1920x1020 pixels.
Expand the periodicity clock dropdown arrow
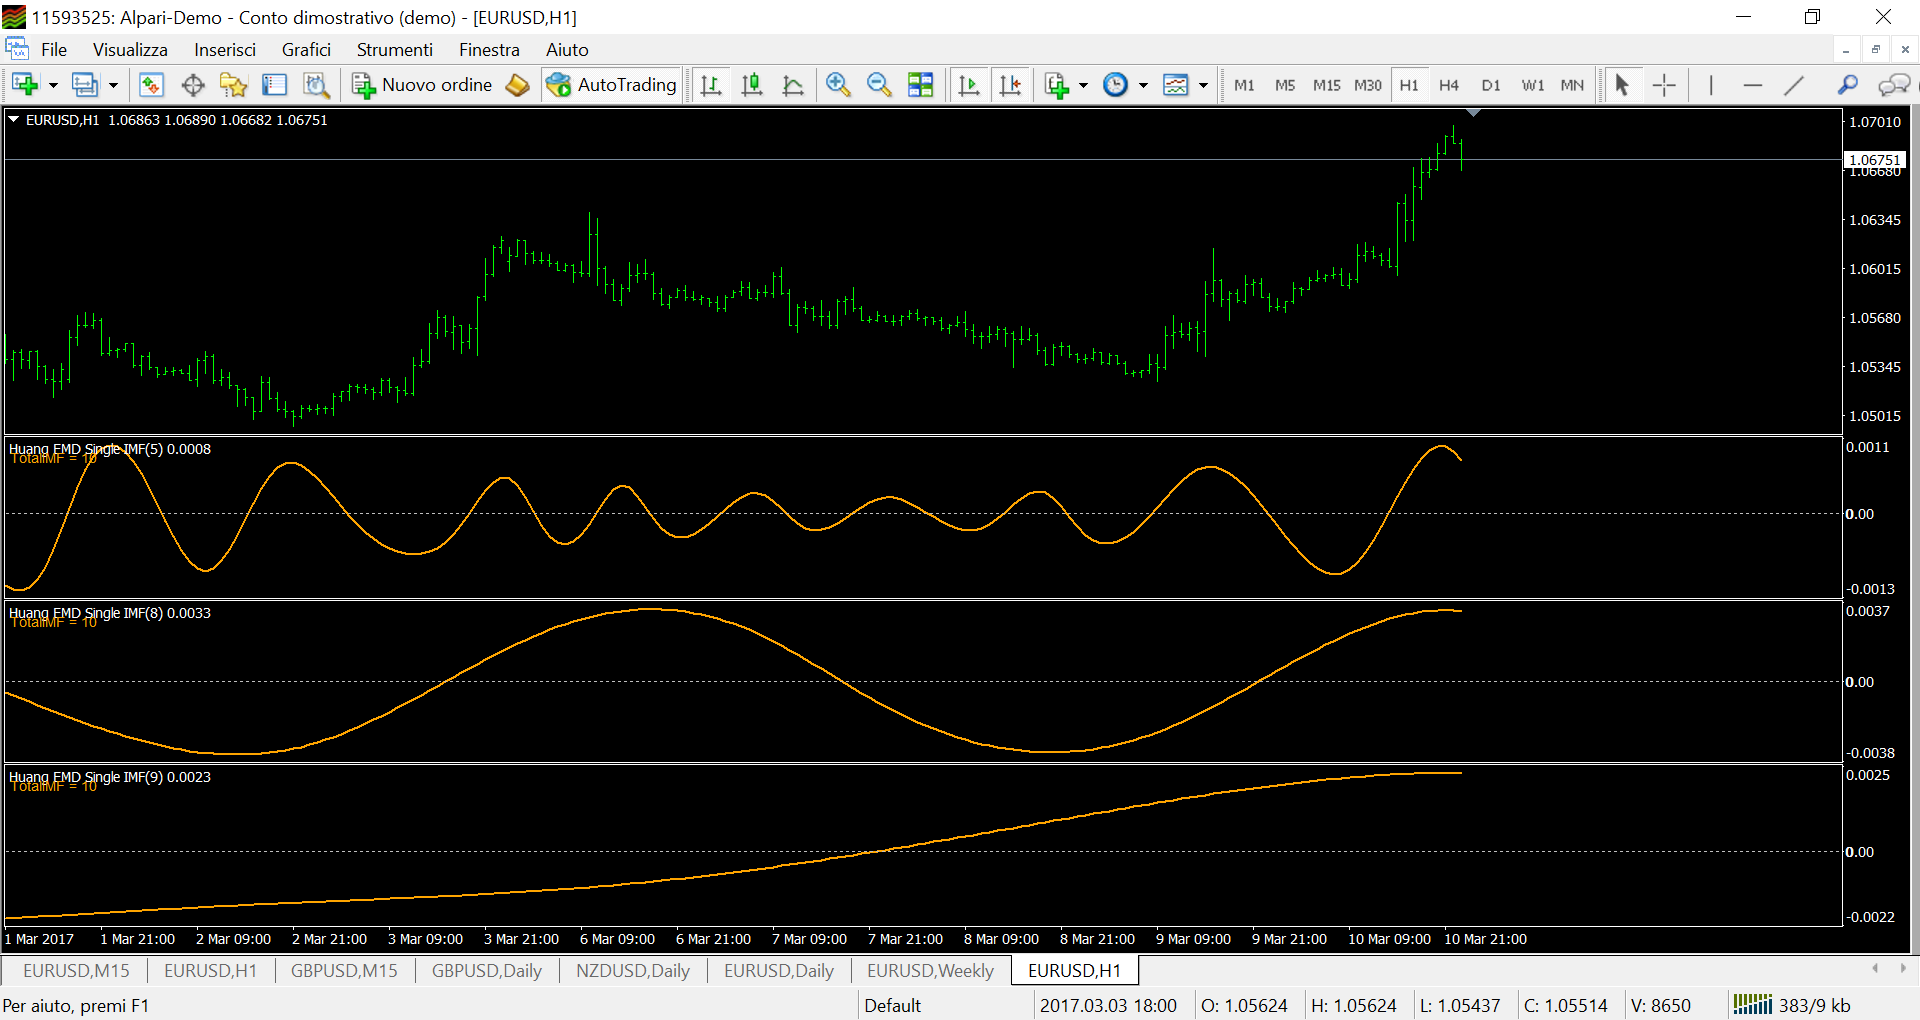pyautogui.click(x=1143, y=86)
